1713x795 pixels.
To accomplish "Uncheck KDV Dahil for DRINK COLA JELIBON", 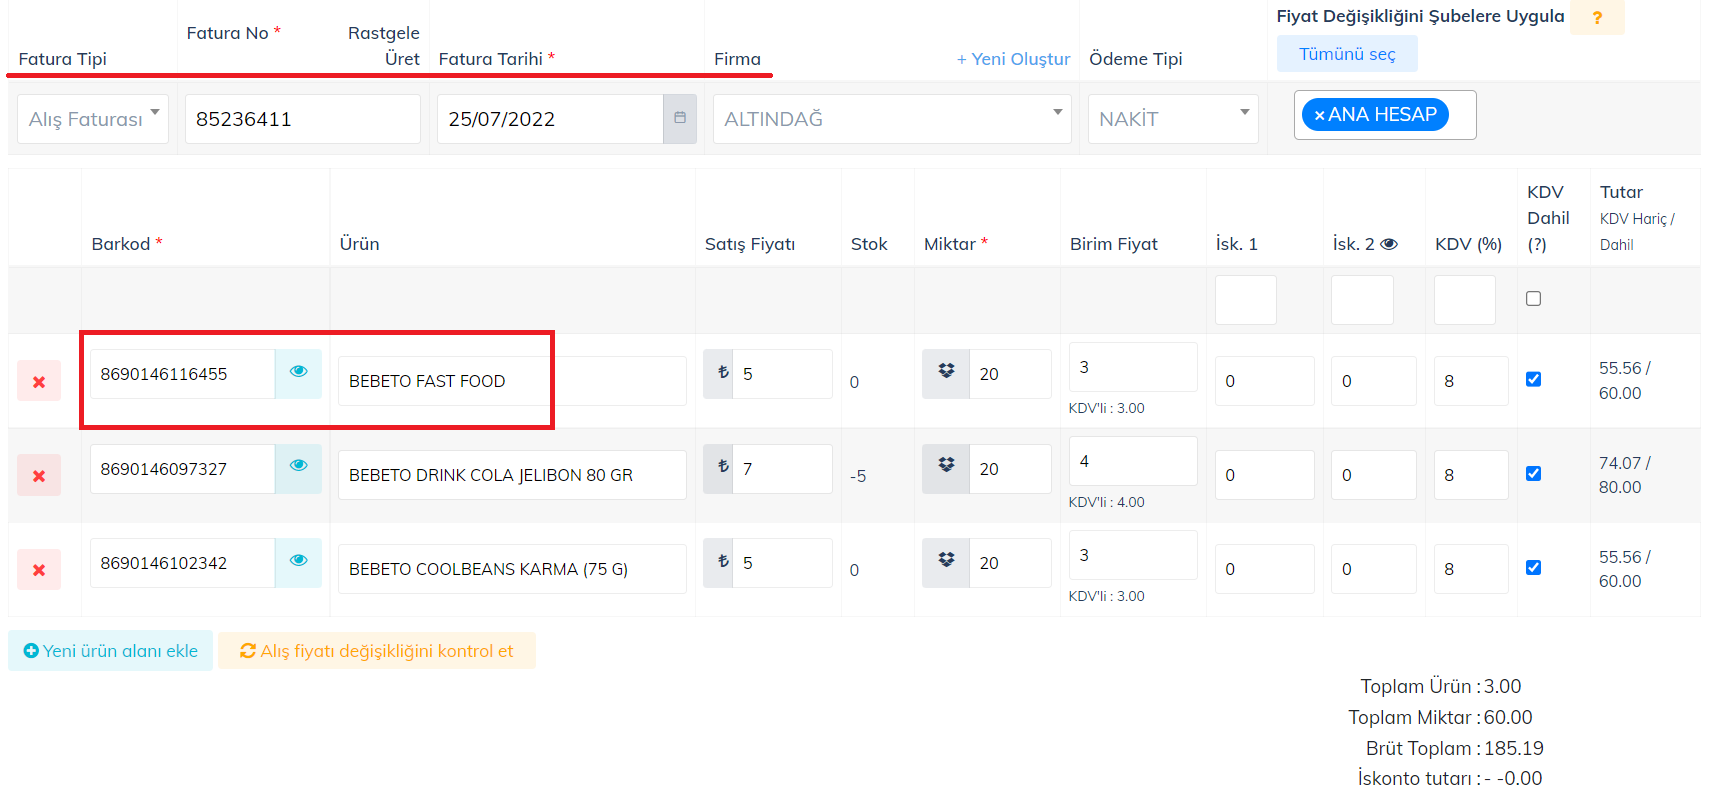I will 1533,473.
